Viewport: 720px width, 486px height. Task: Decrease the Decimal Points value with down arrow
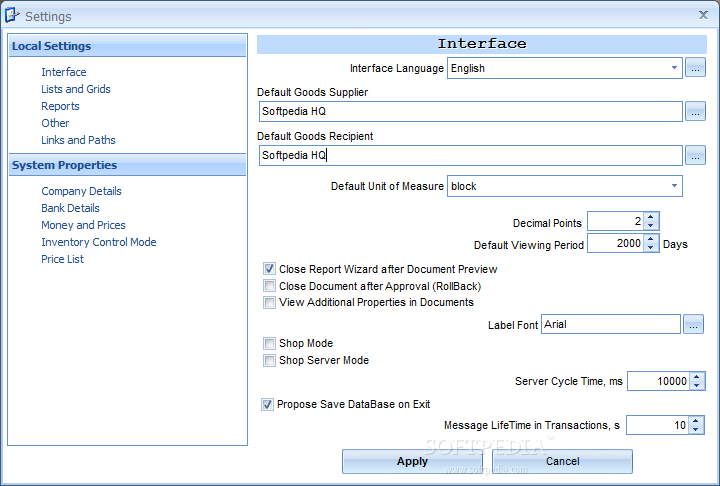click(651, 226)
